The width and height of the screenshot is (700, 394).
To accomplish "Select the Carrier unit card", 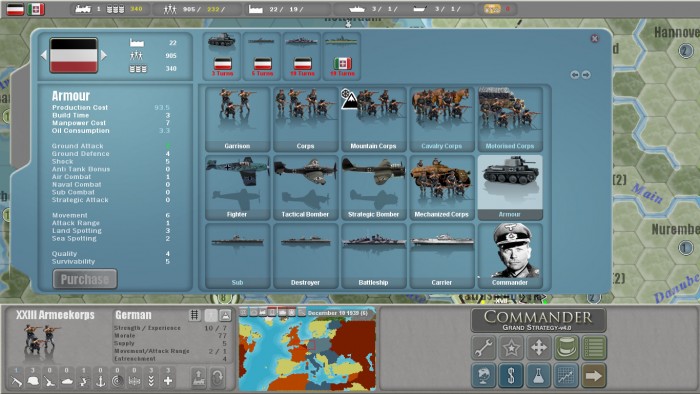I will coord(442,256).
